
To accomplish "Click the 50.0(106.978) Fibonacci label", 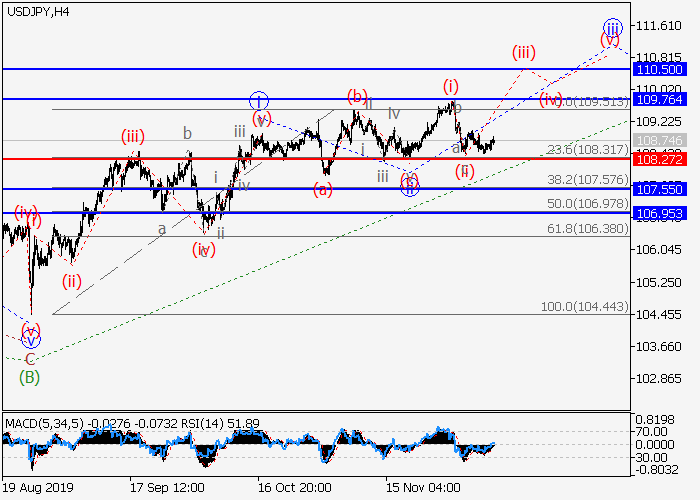I will (x=586, y=204).
